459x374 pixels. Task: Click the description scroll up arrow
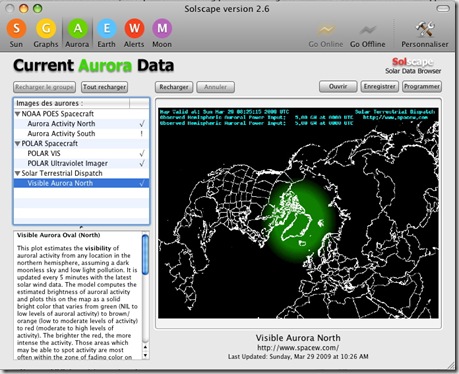(x=145, y=347)
